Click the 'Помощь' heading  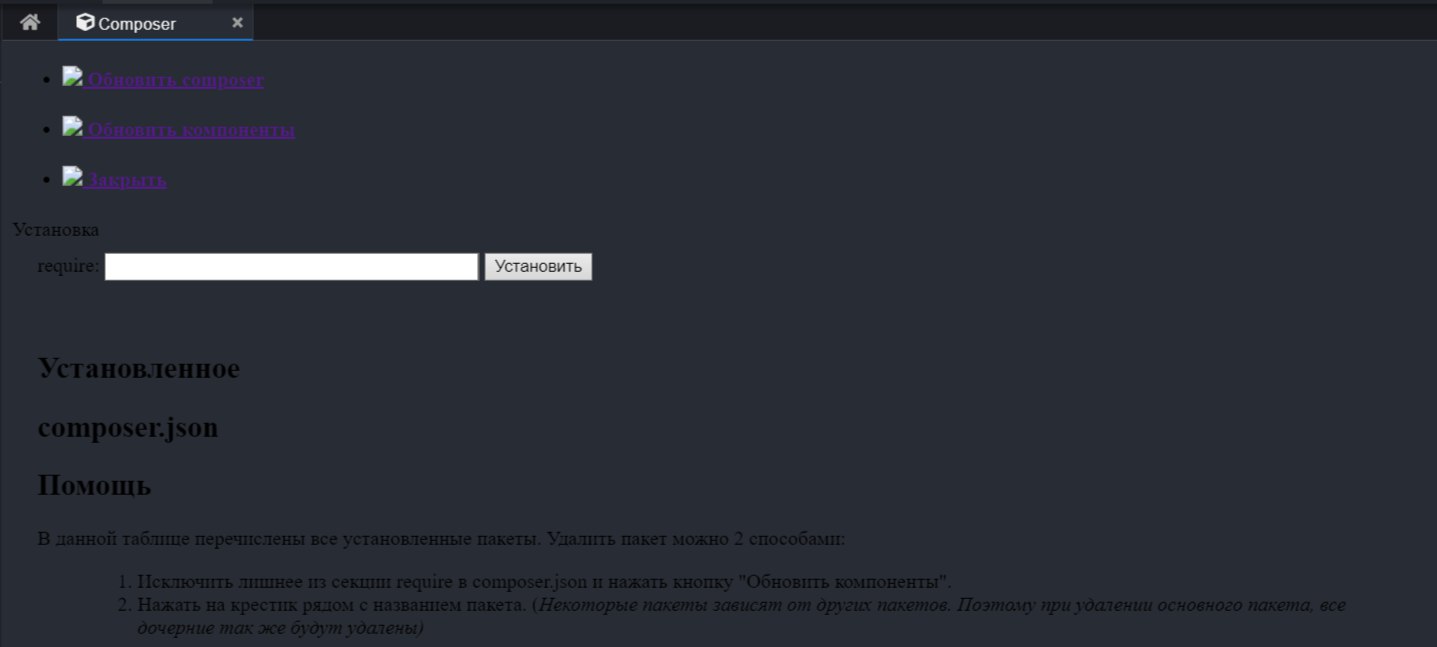click(x=94, y=486)
